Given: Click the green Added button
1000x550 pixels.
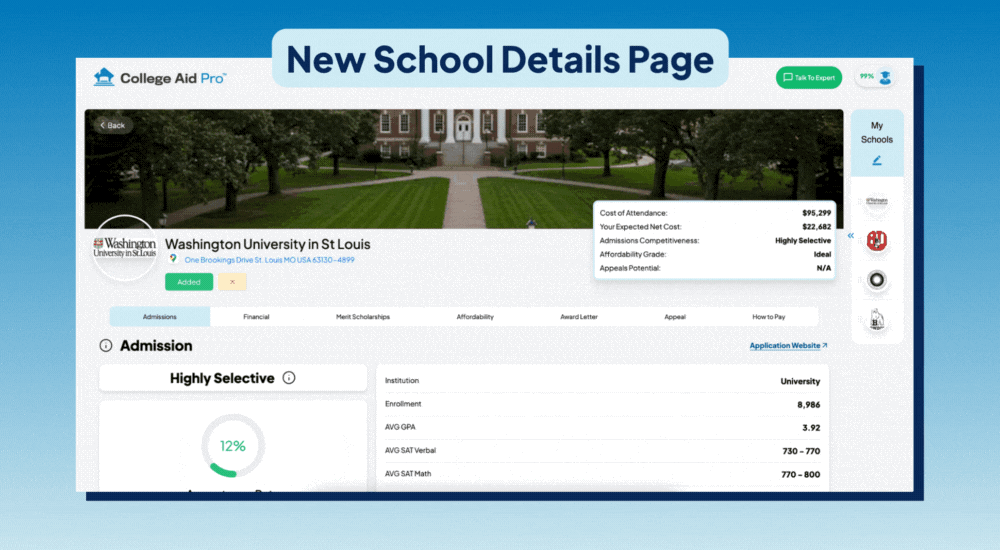Looking at the screenshot, I should pyautogui.click(x=189, y=282).
